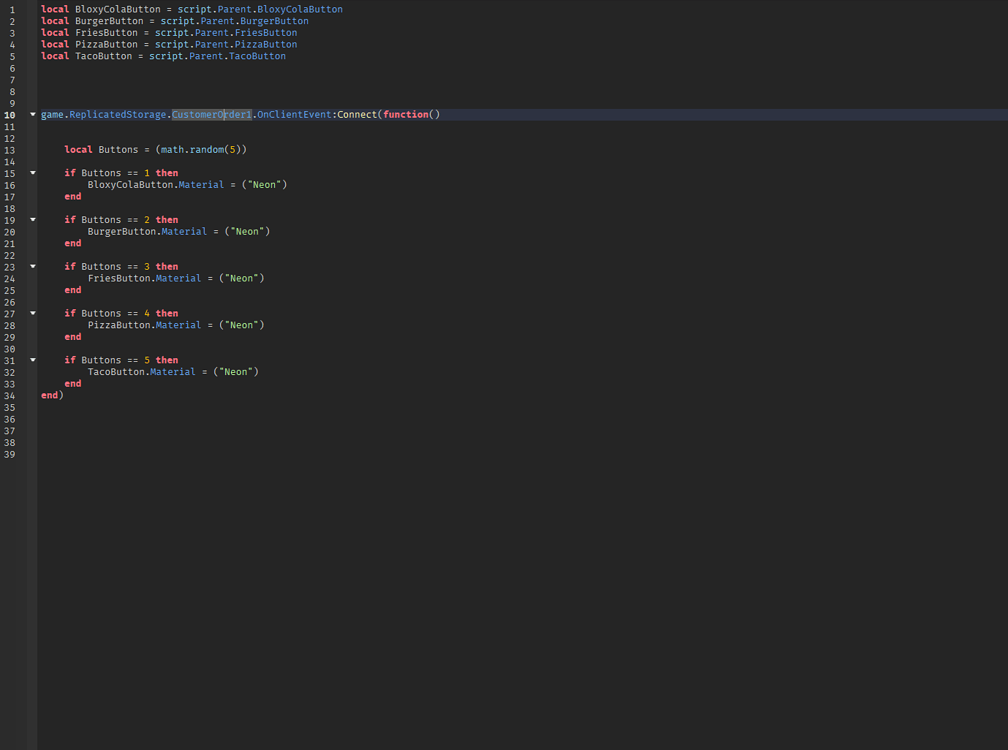Collapse the 'if Buttons == 3' block
The image size is (1008, 750).
coord(32,266)
